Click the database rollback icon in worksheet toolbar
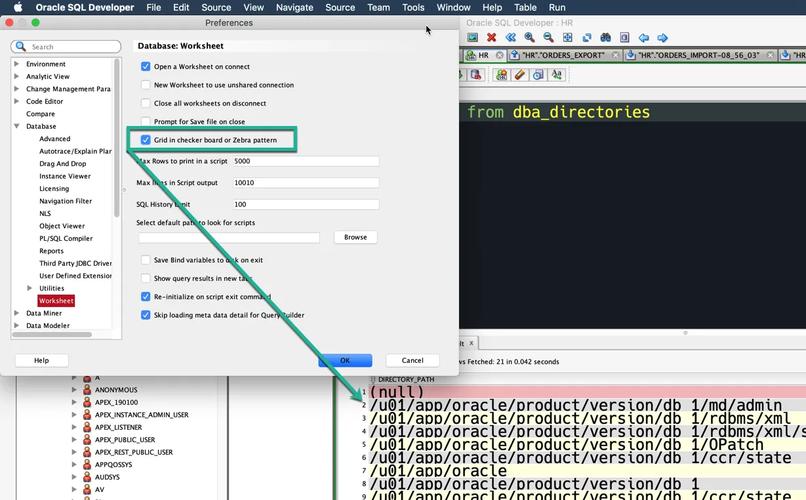The image size is (806, 500). click(476, 75)
